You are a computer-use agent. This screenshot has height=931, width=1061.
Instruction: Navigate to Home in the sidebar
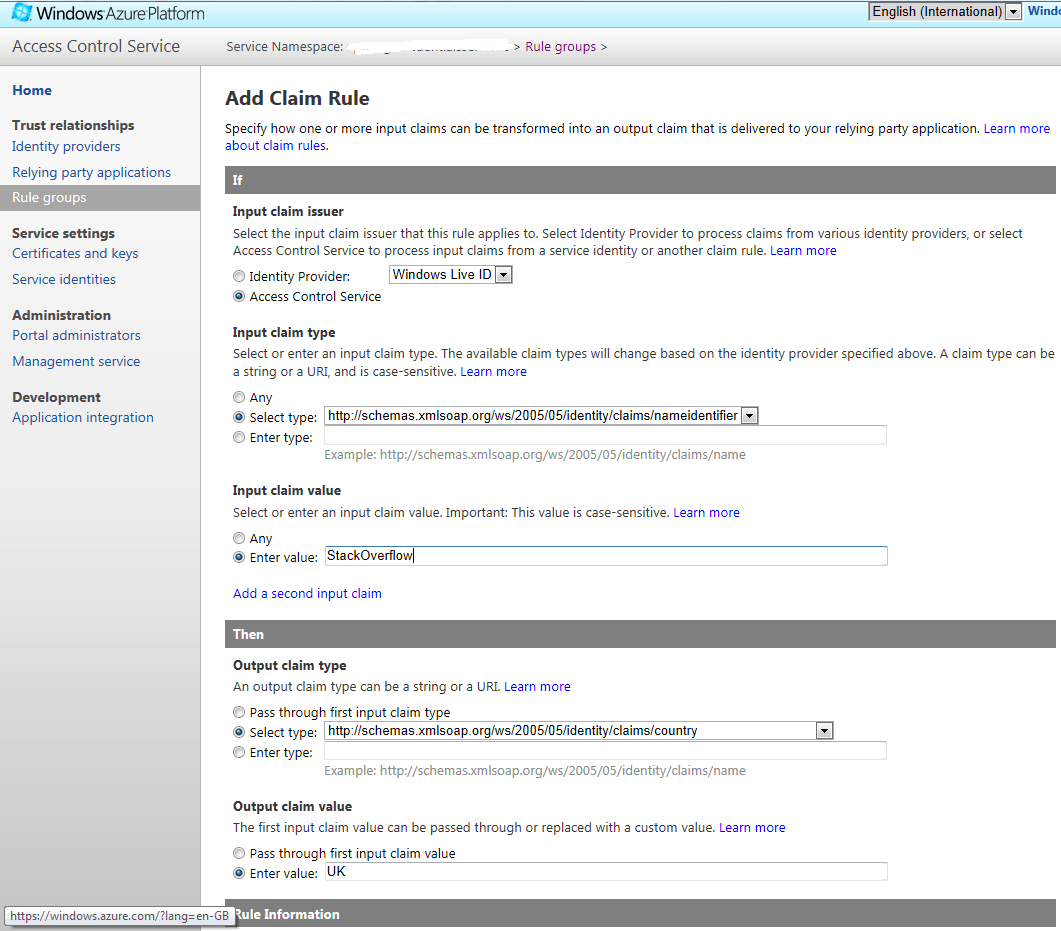pos(32,90)
